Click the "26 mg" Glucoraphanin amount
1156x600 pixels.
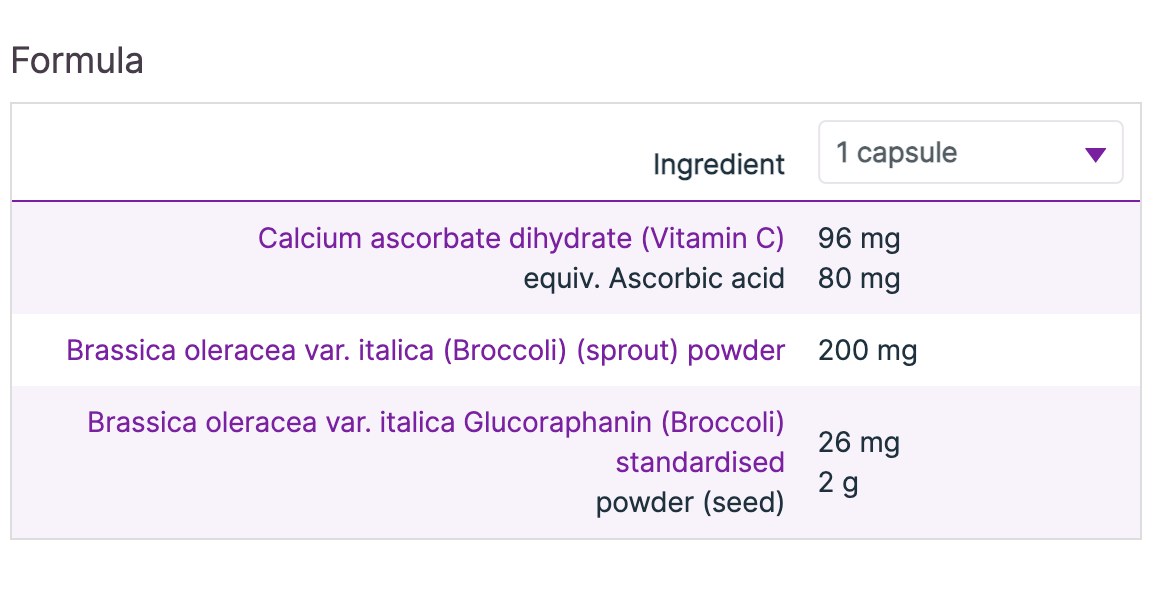[x=858, y=443]
